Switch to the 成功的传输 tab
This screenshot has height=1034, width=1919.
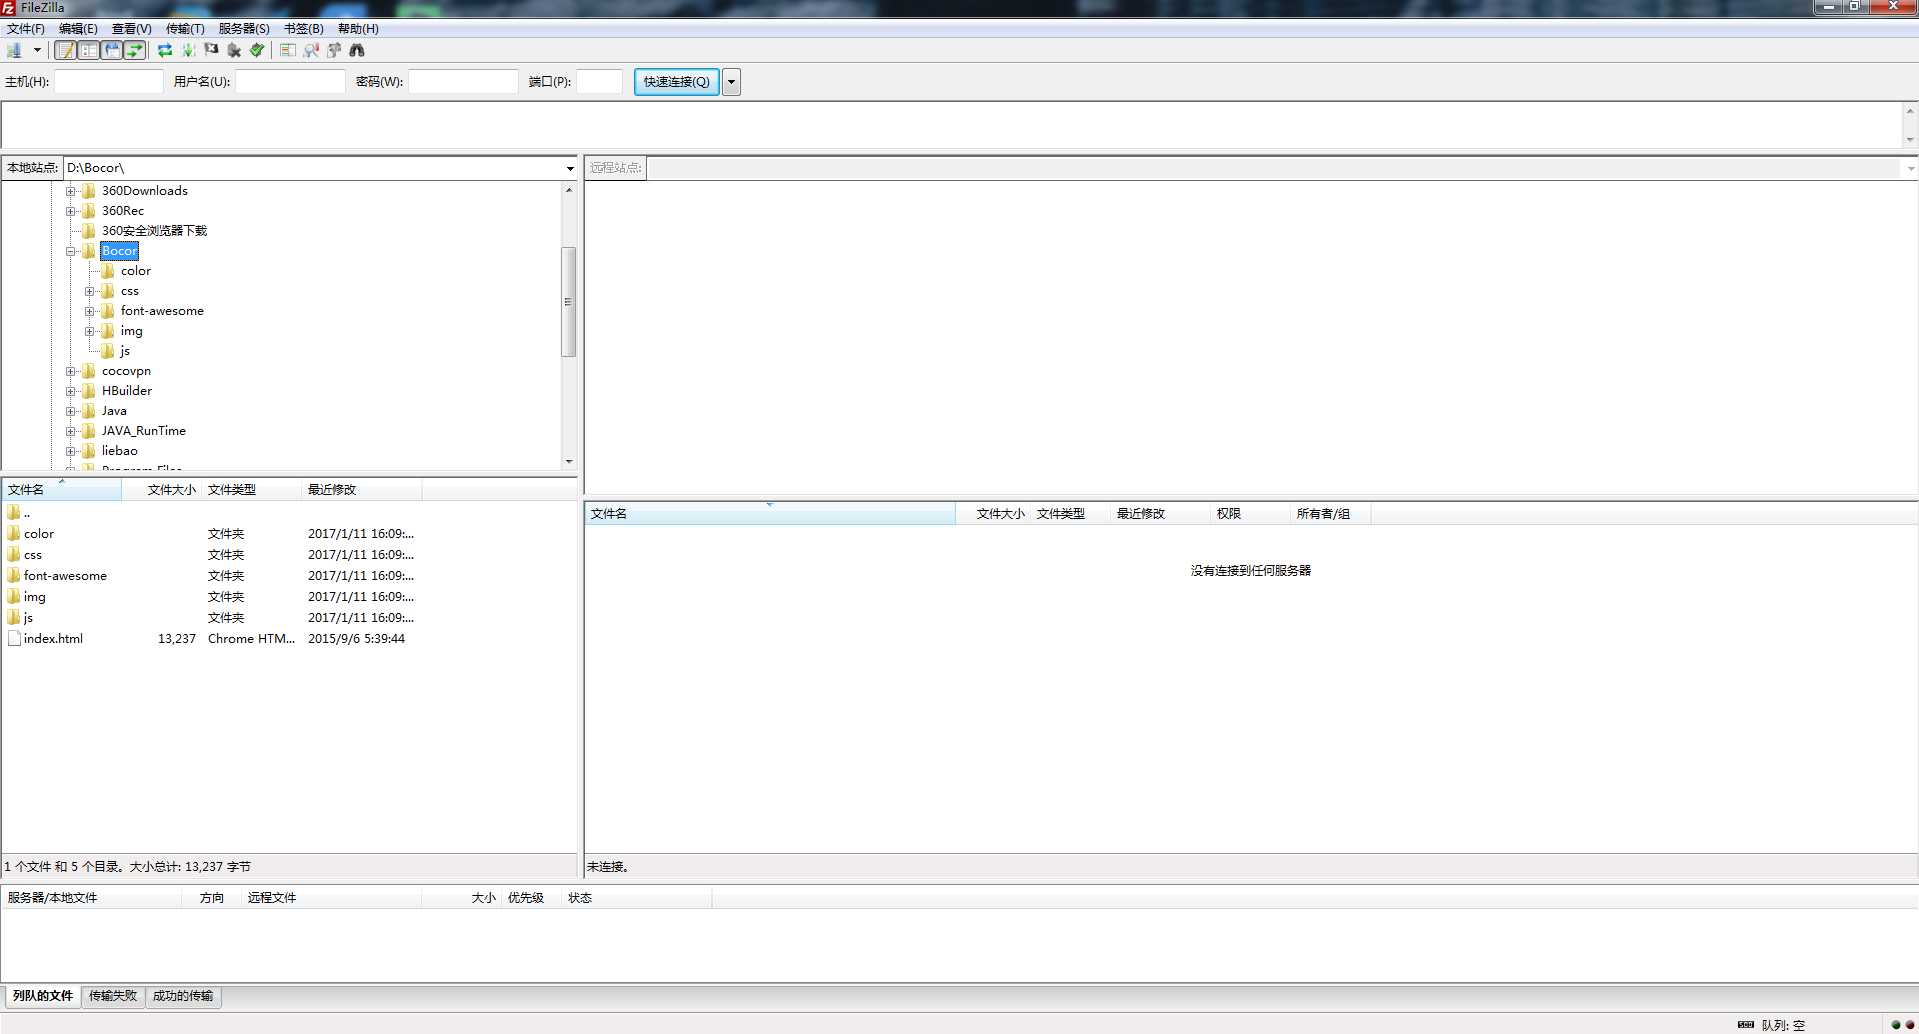click(x=183, y=996)
